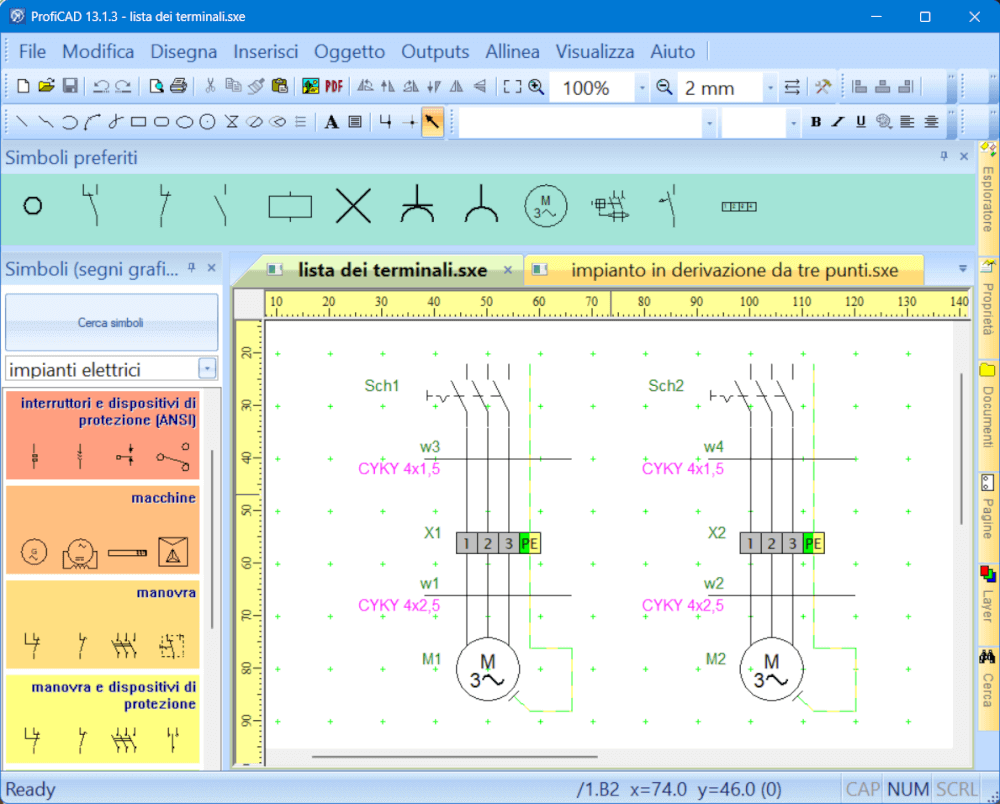Select the rectangle drawing tool
This screenshot has width=1000, height=804.
coord(138,122)
